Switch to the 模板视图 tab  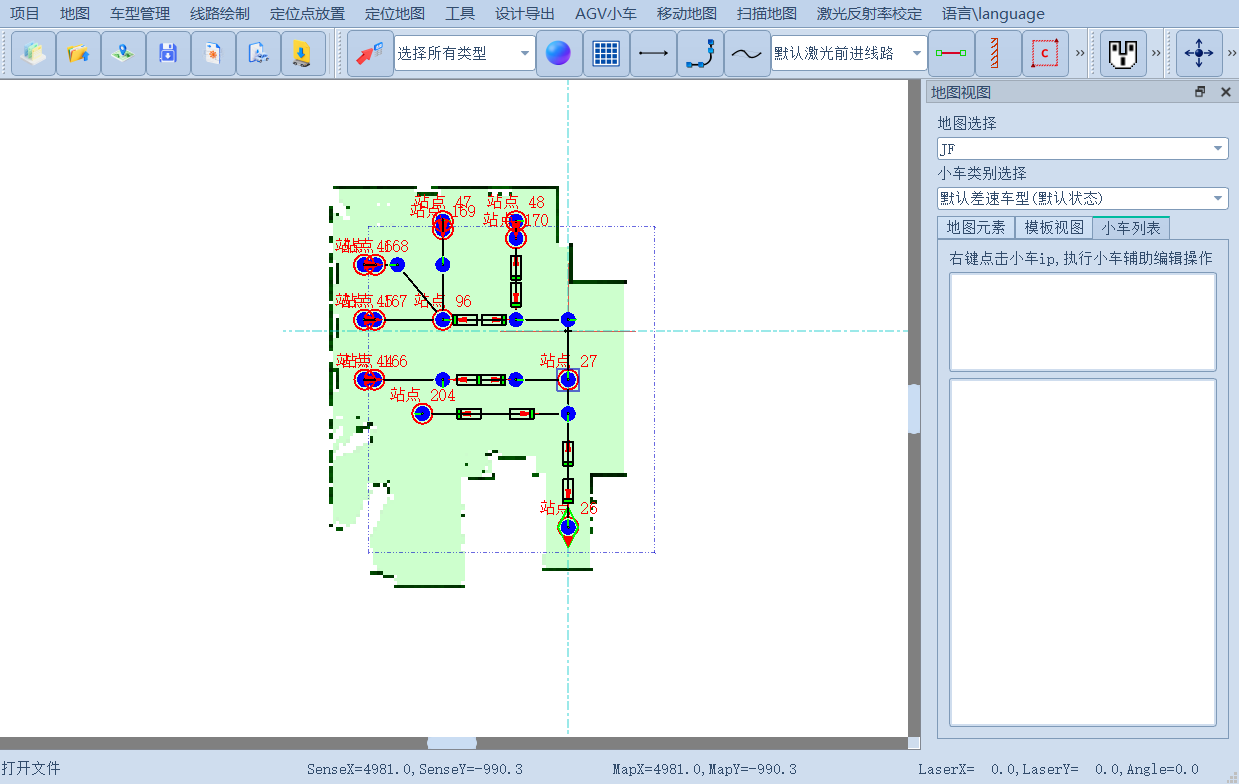coord(1054,227)
